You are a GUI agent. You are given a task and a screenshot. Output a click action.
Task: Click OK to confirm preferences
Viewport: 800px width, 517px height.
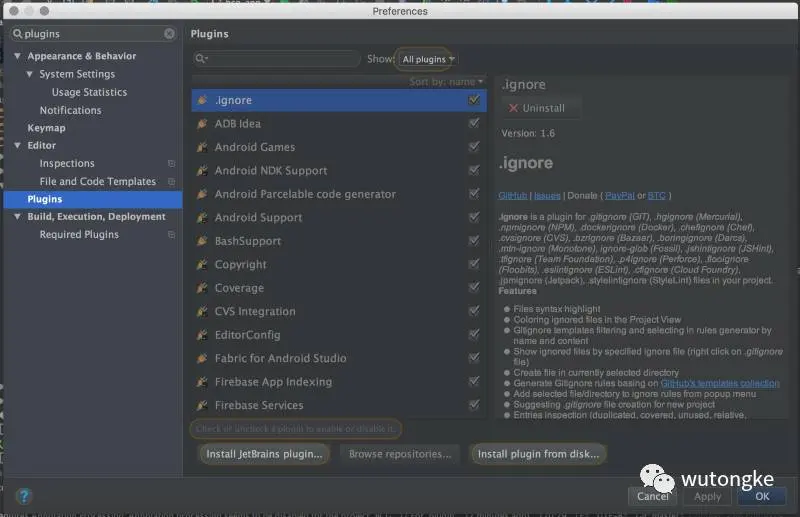(x=762, y=496)
